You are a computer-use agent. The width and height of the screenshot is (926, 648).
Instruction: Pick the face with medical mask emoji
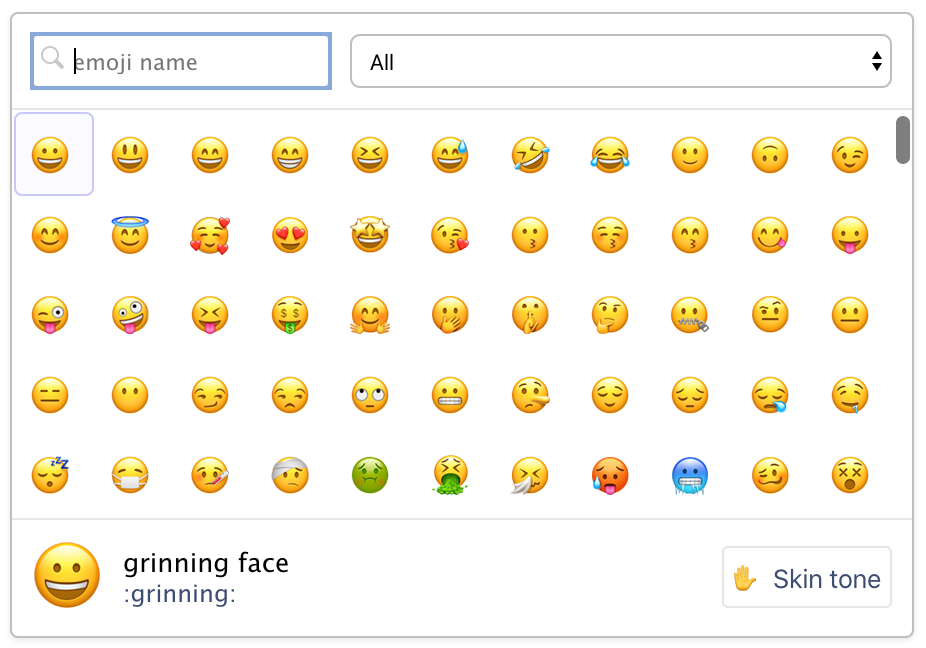130,475
